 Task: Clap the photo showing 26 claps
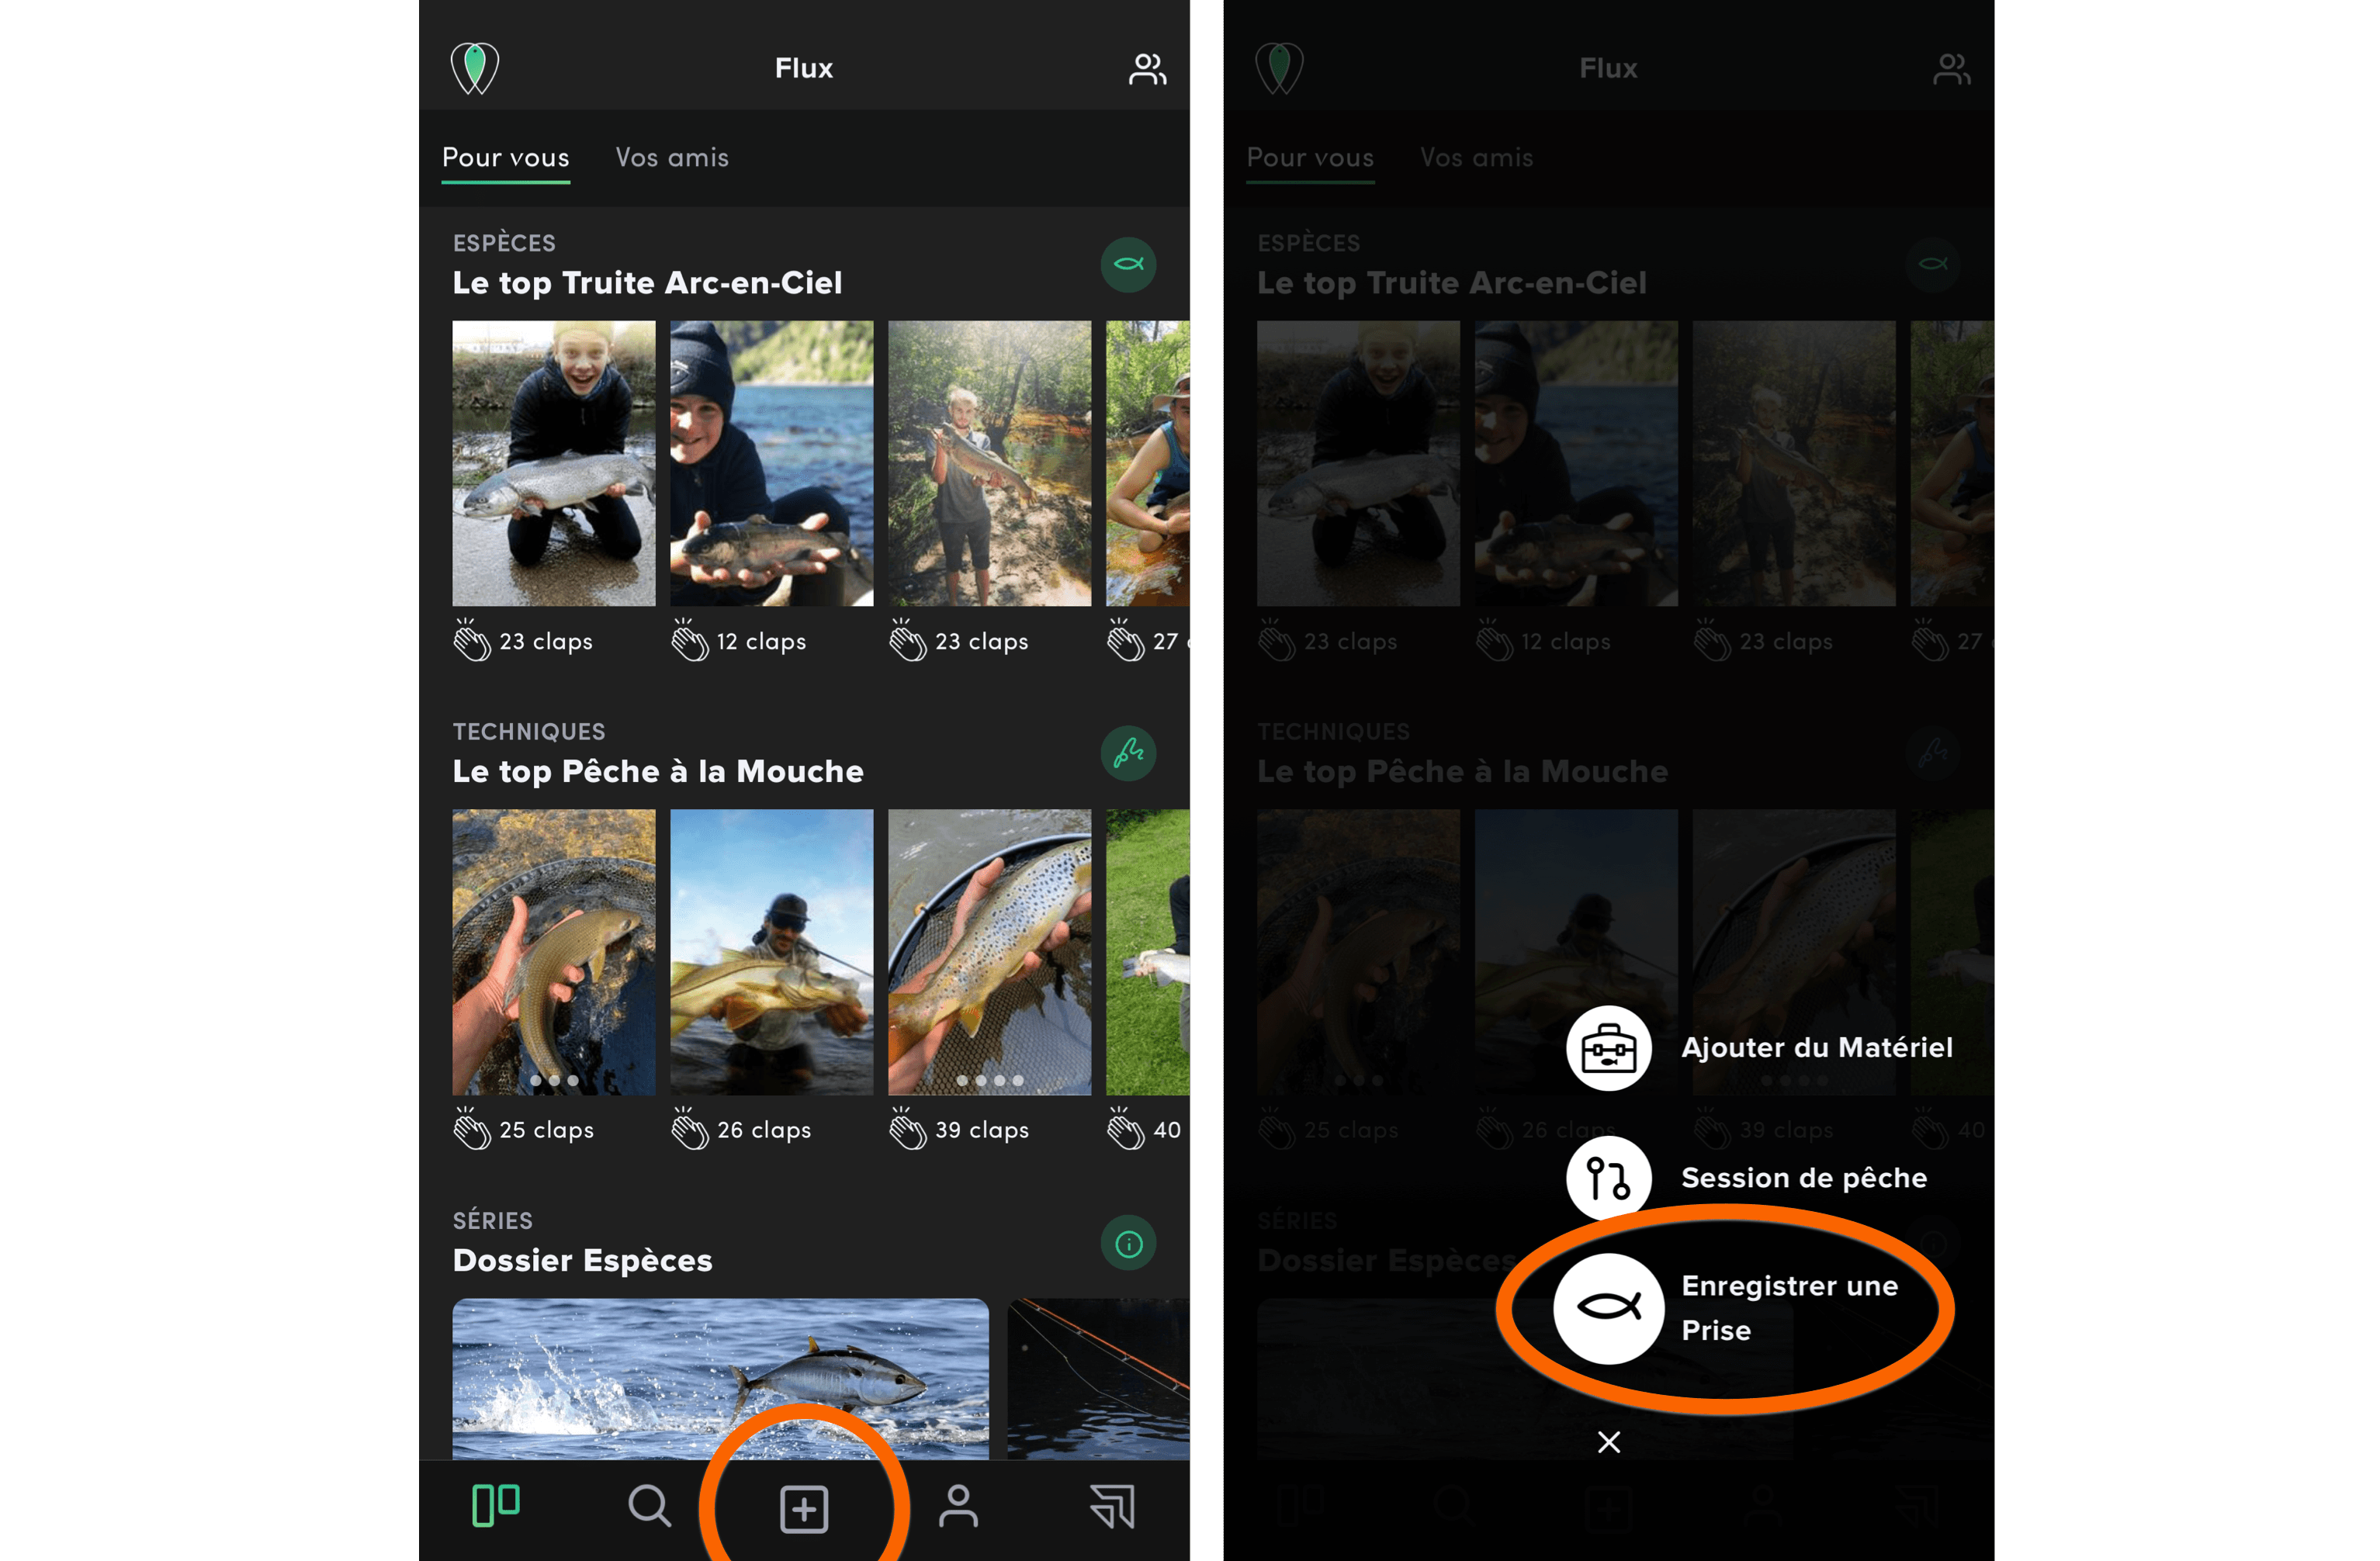point(690,1129)
